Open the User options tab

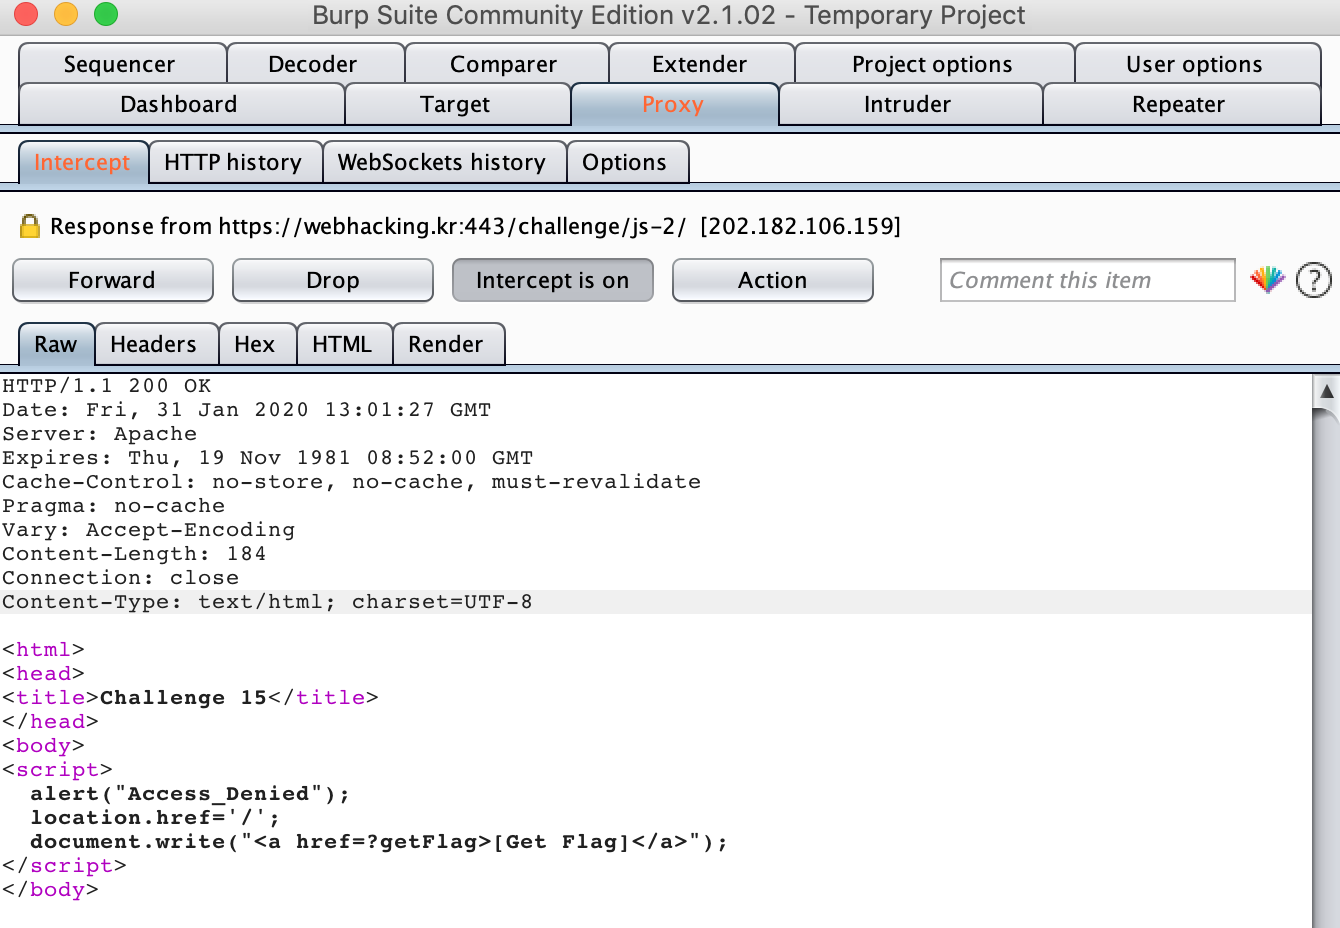(1197, 64)
